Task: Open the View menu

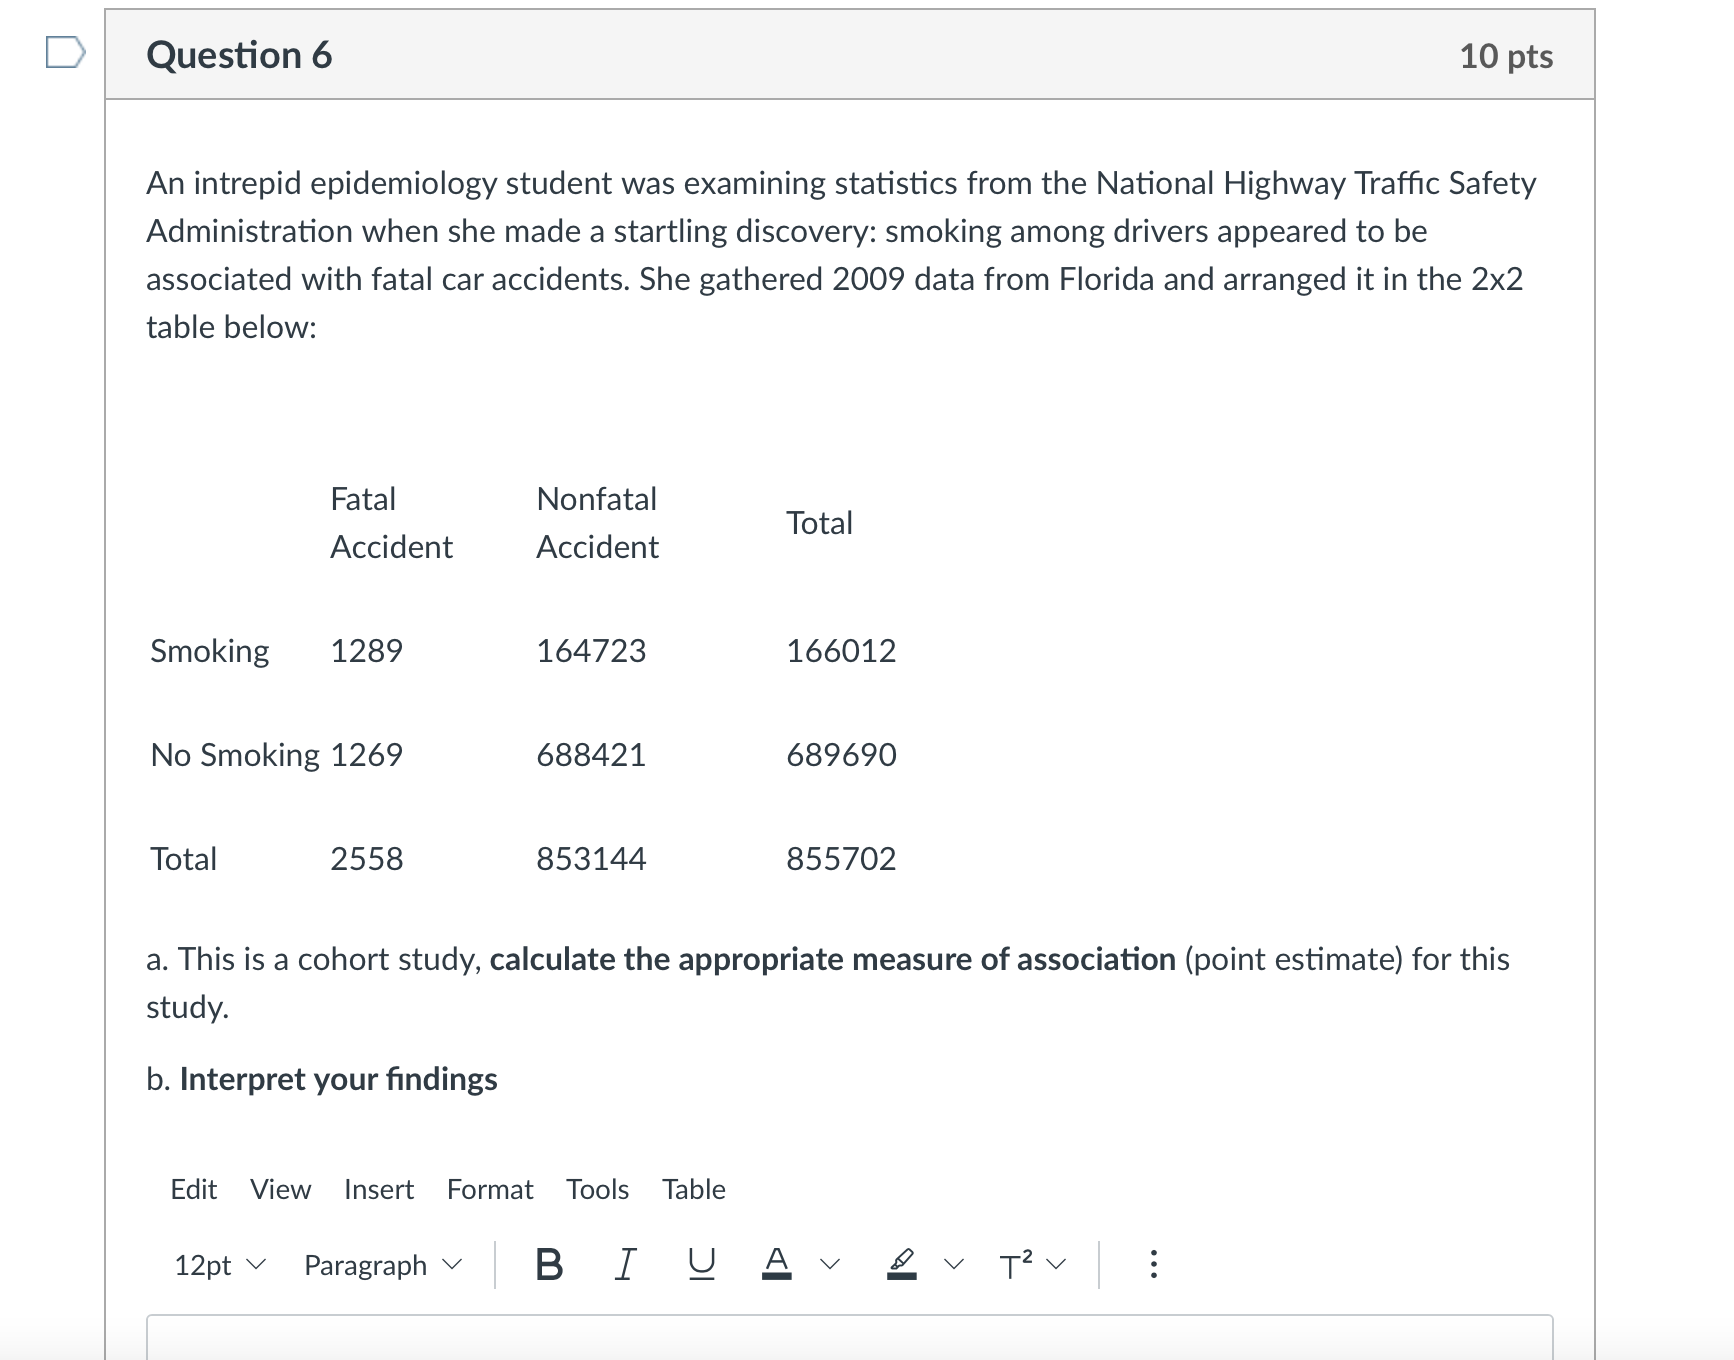Action: (x=280, y=1189)
